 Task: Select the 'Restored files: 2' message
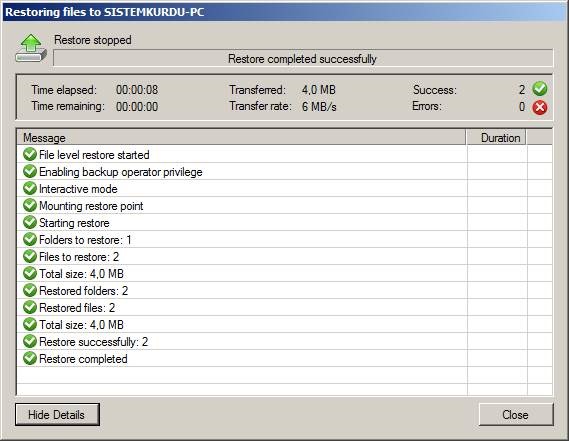[77, 308]
